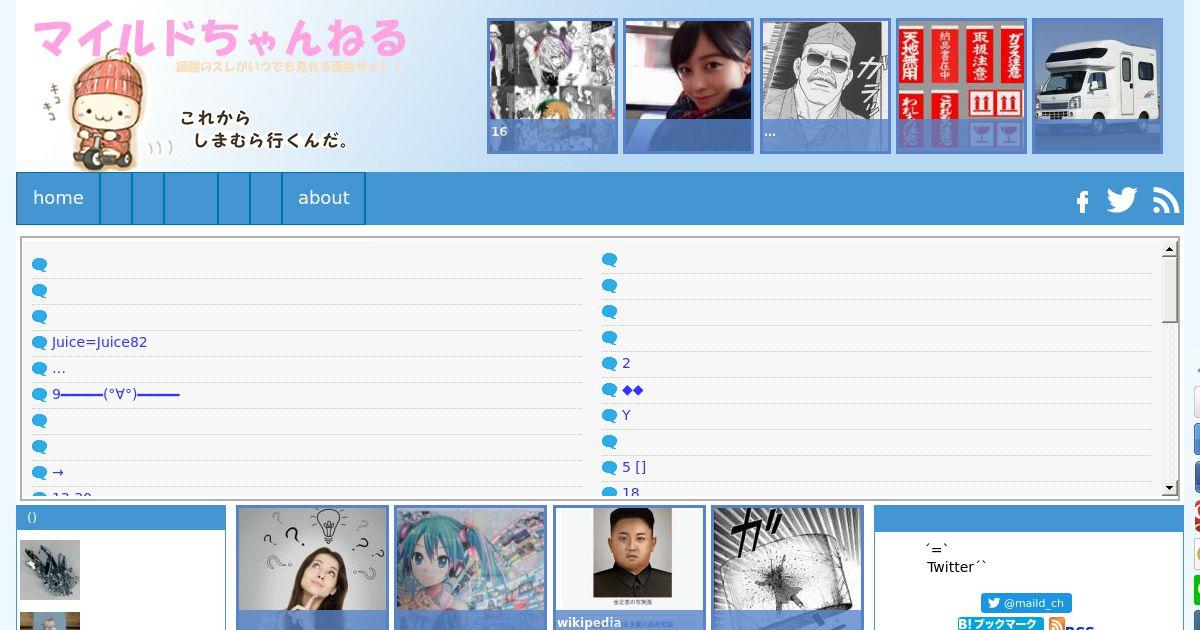Open the RSS feed icon in the nav bar

point(1166,201)
